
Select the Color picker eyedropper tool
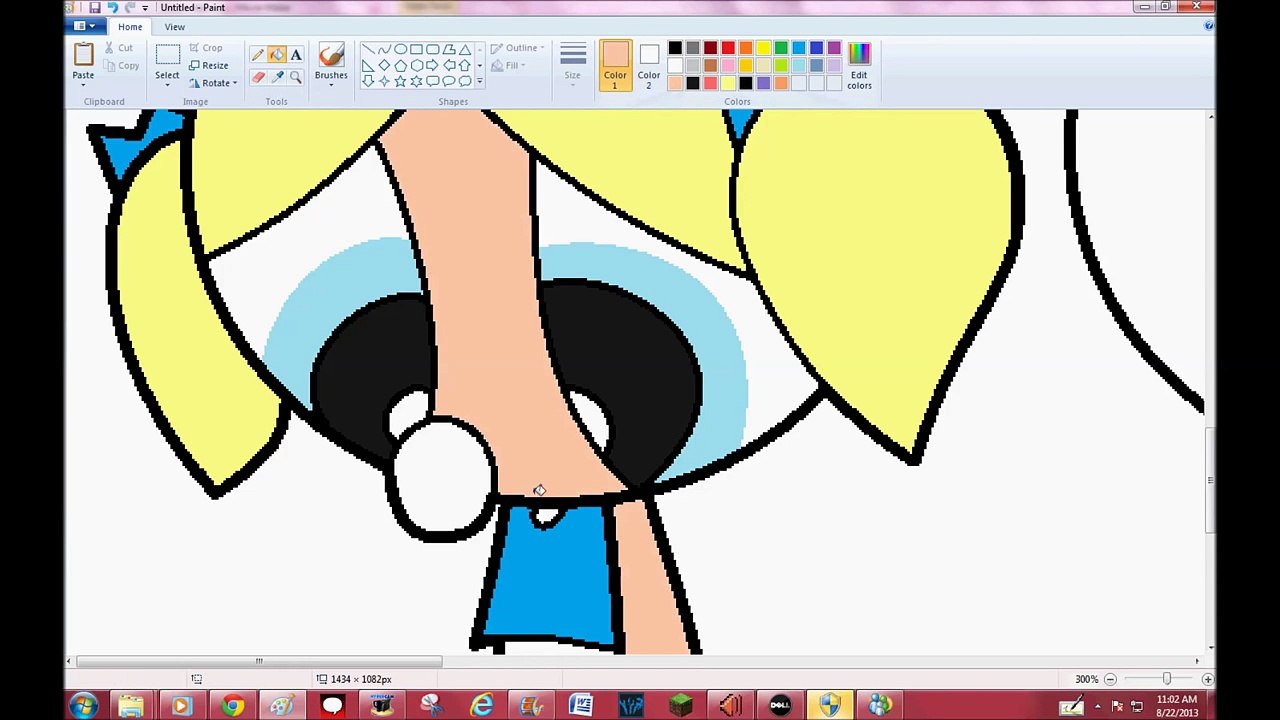click(x=277, y=77)
